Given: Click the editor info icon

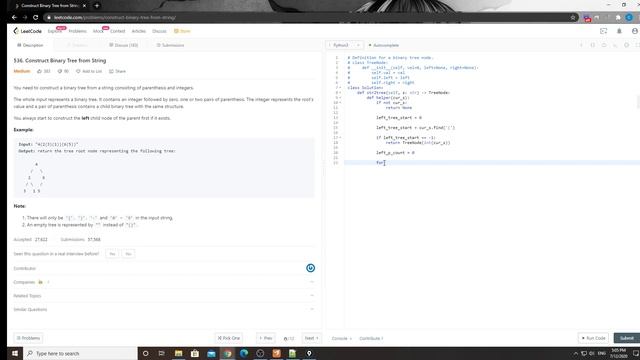Looking at the screenshot, I should click(581, 45).
